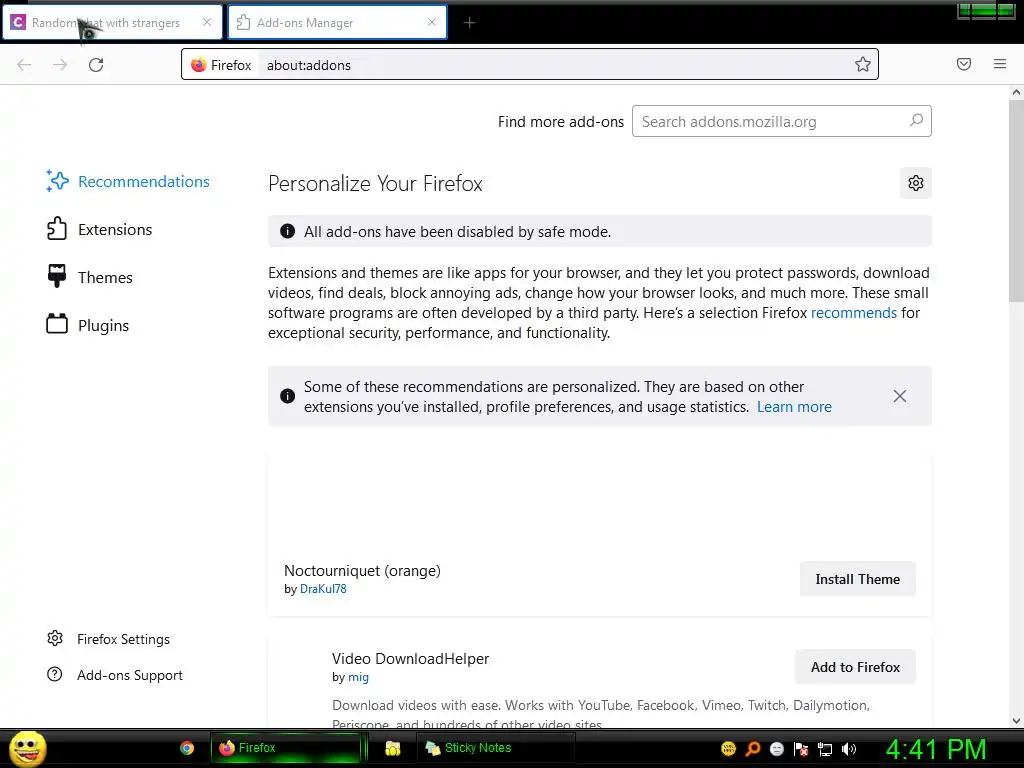This screenshot has height=768, width=1024.
Task: Dismiss the personalized recommendations notice
Action: (x=899, y=396)
